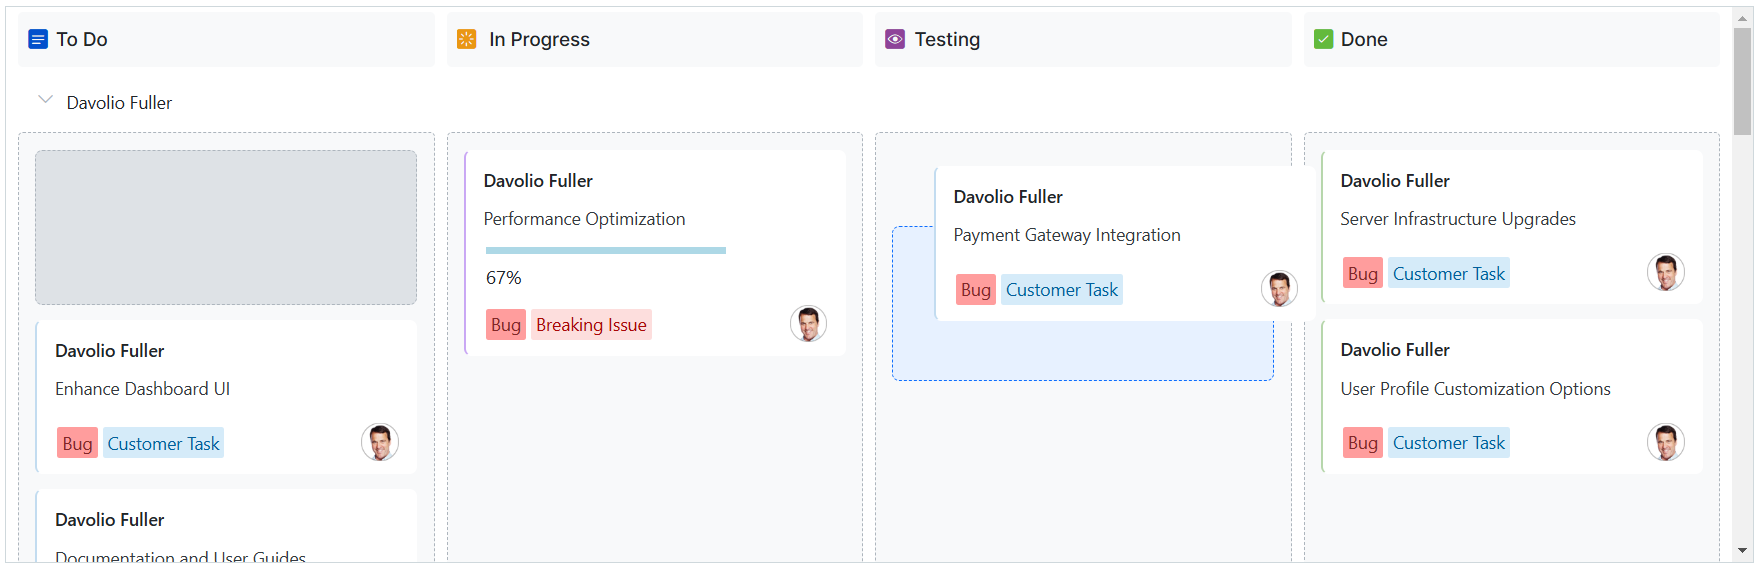Click avatar on User Profile Customization card

point(1665,442)
